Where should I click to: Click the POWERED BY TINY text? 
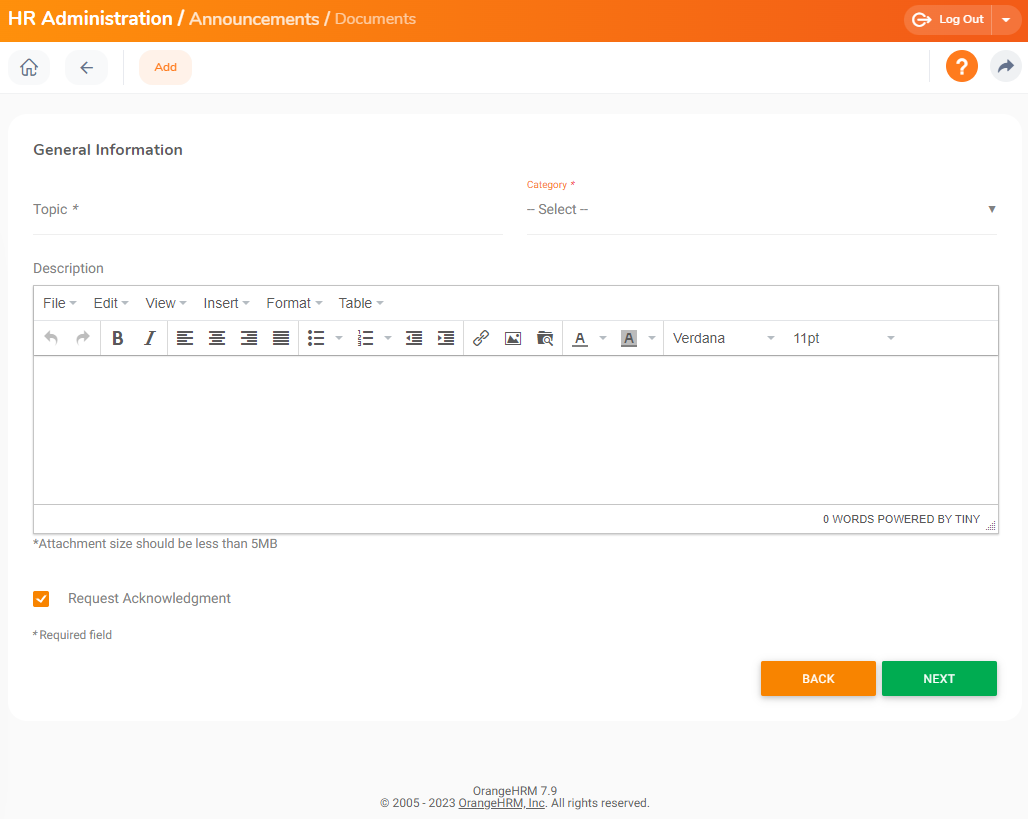click(x=928, y=519)
